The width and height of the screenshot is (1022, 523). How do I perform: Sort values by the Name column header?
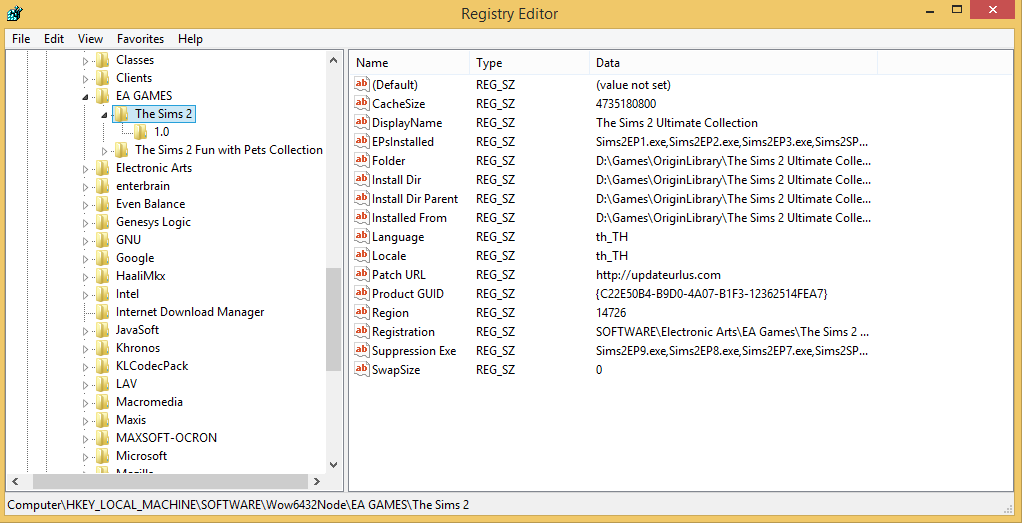pos(409,63)
